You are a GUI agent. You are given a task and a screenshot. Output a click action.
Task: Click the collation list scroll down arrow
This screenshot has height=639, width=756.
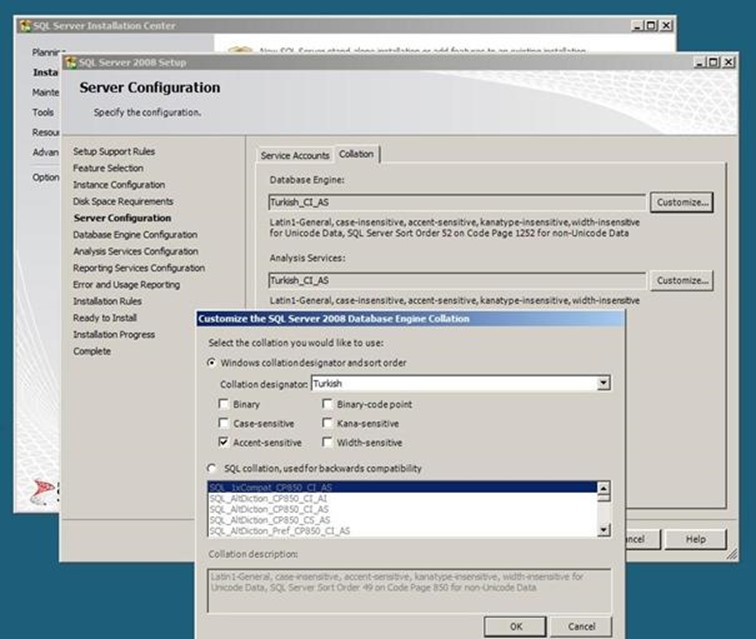point(604,530)
